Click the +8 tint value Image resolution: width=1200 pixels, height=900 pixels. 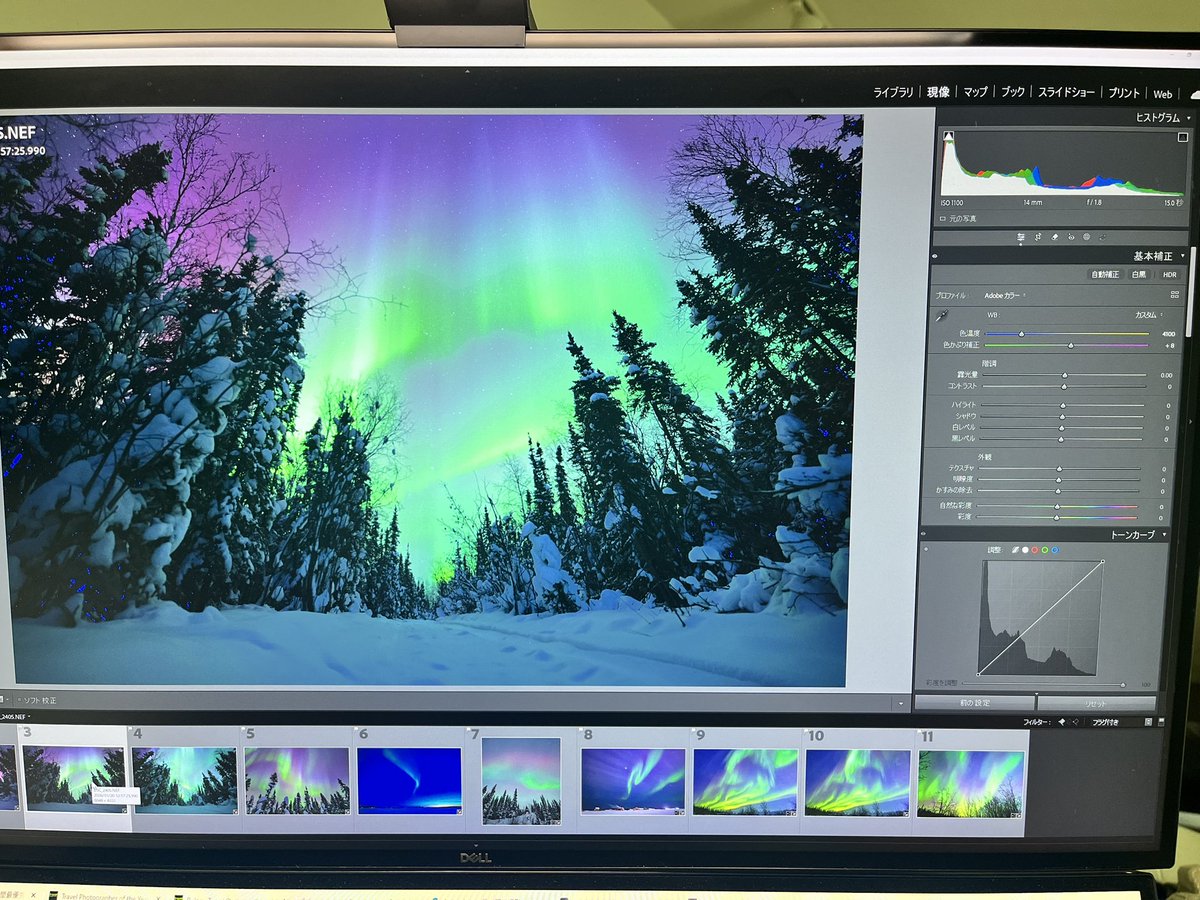pyautogui.click(x=1170, y=346)
